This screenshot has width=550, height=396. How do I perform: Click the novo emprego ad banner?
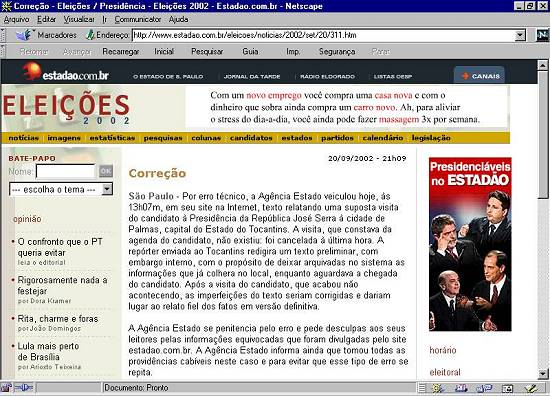coord(345,107)
